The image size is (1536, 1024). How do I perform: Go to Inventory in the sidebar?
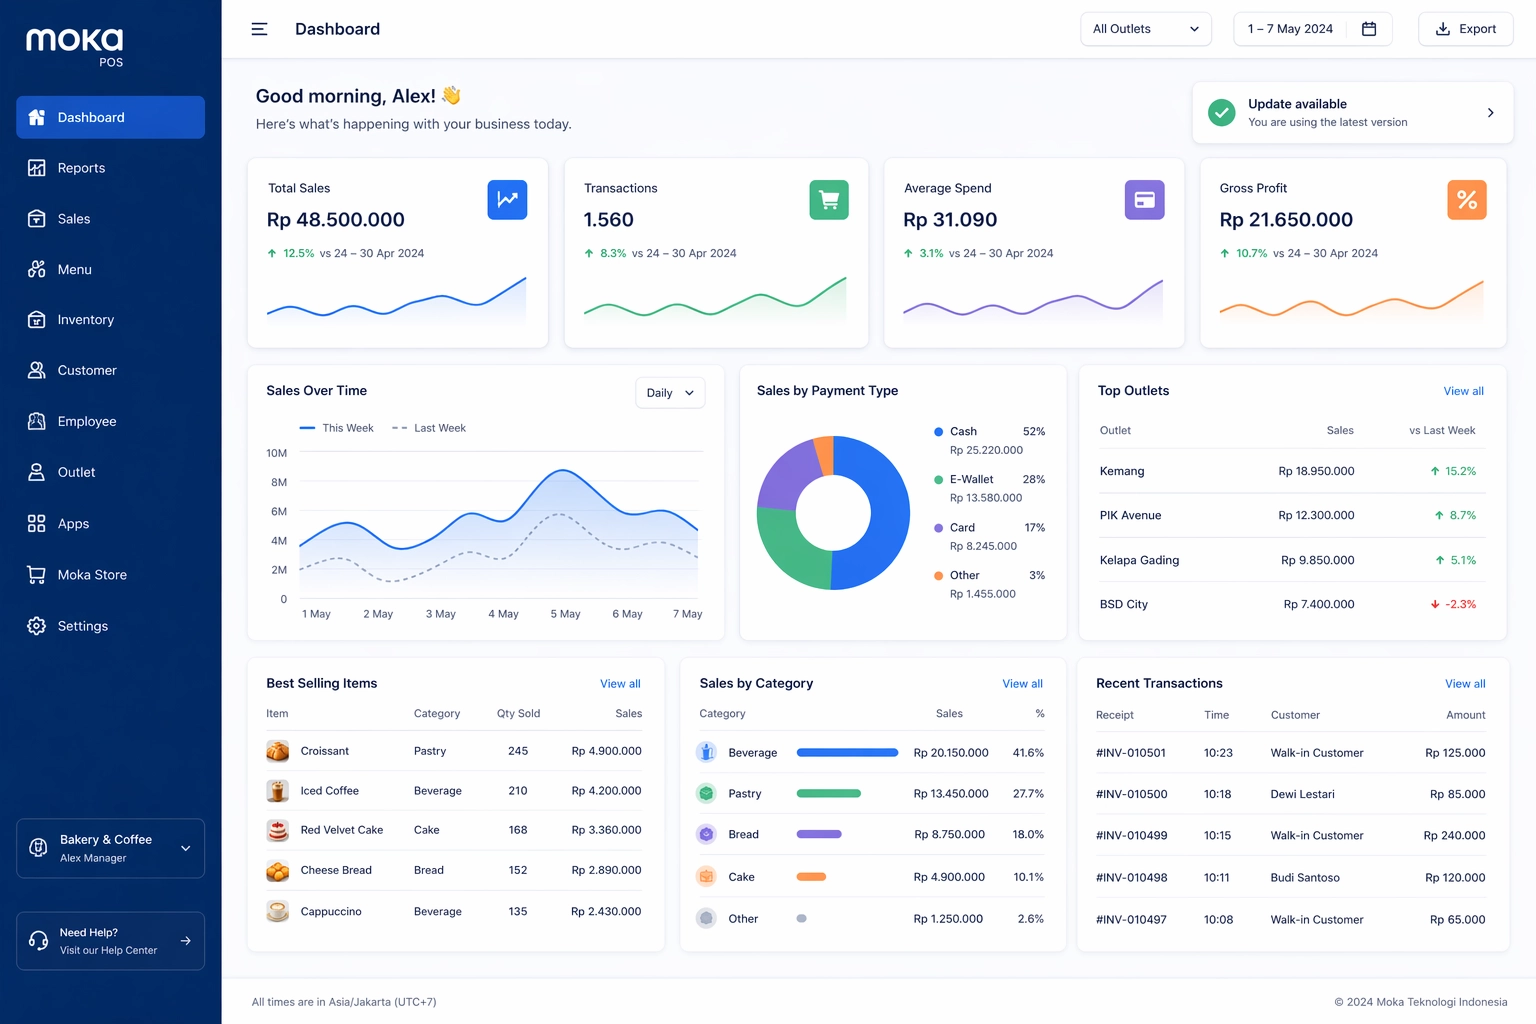pyautogui.click(x=85, y=320)
